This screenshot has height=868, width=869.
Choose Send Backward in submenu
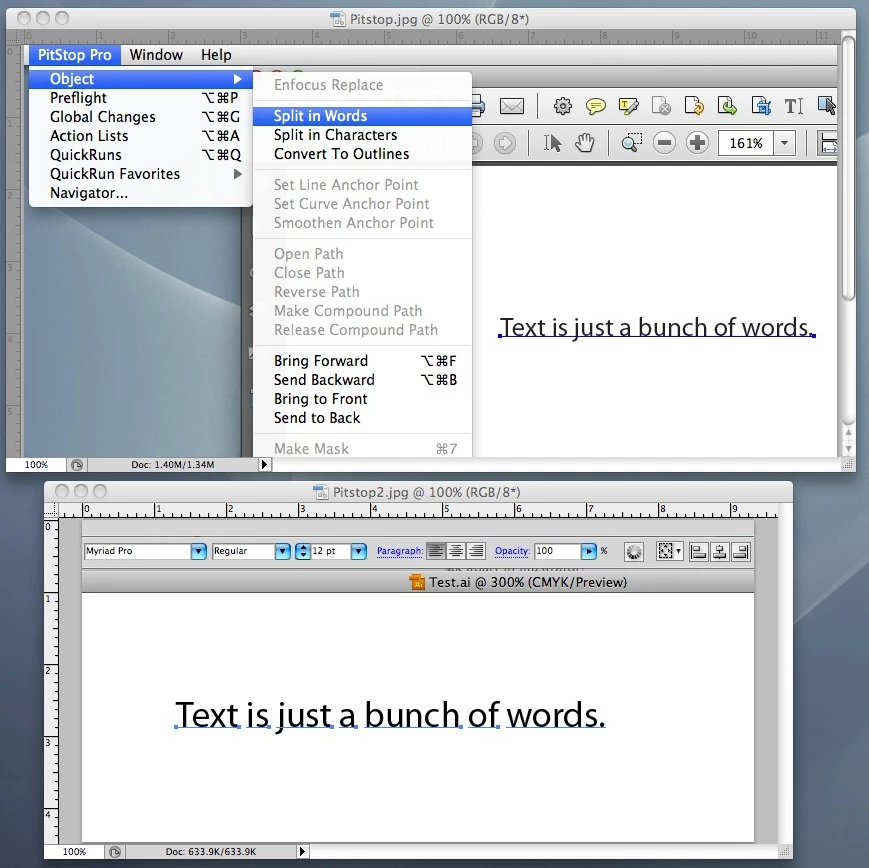tap(362, 380)
